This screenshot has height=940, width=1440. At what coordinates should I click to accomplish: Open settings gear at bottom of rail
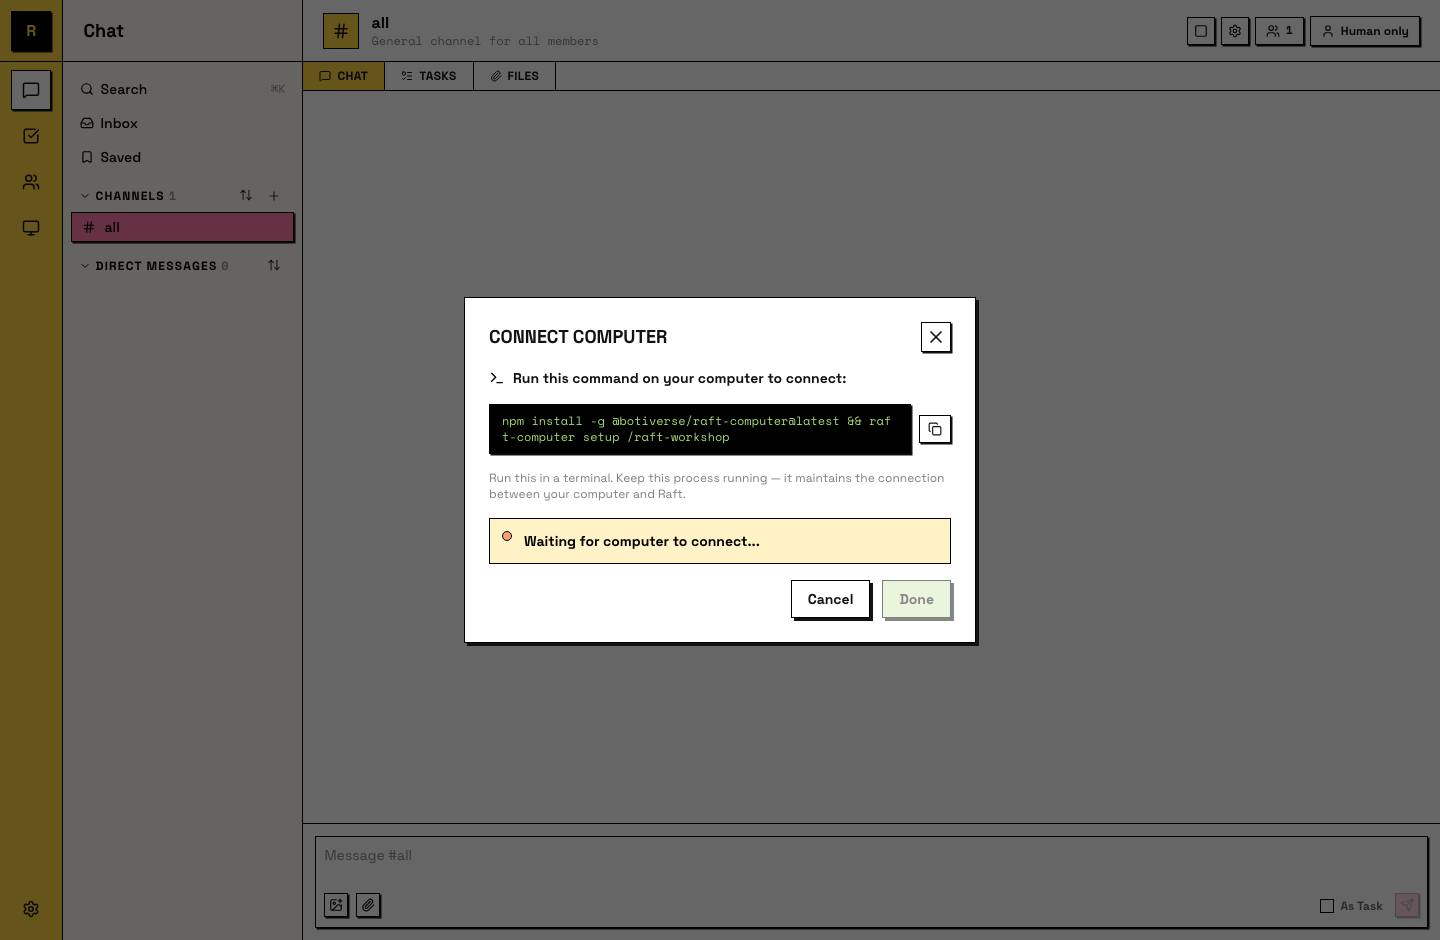31,909
